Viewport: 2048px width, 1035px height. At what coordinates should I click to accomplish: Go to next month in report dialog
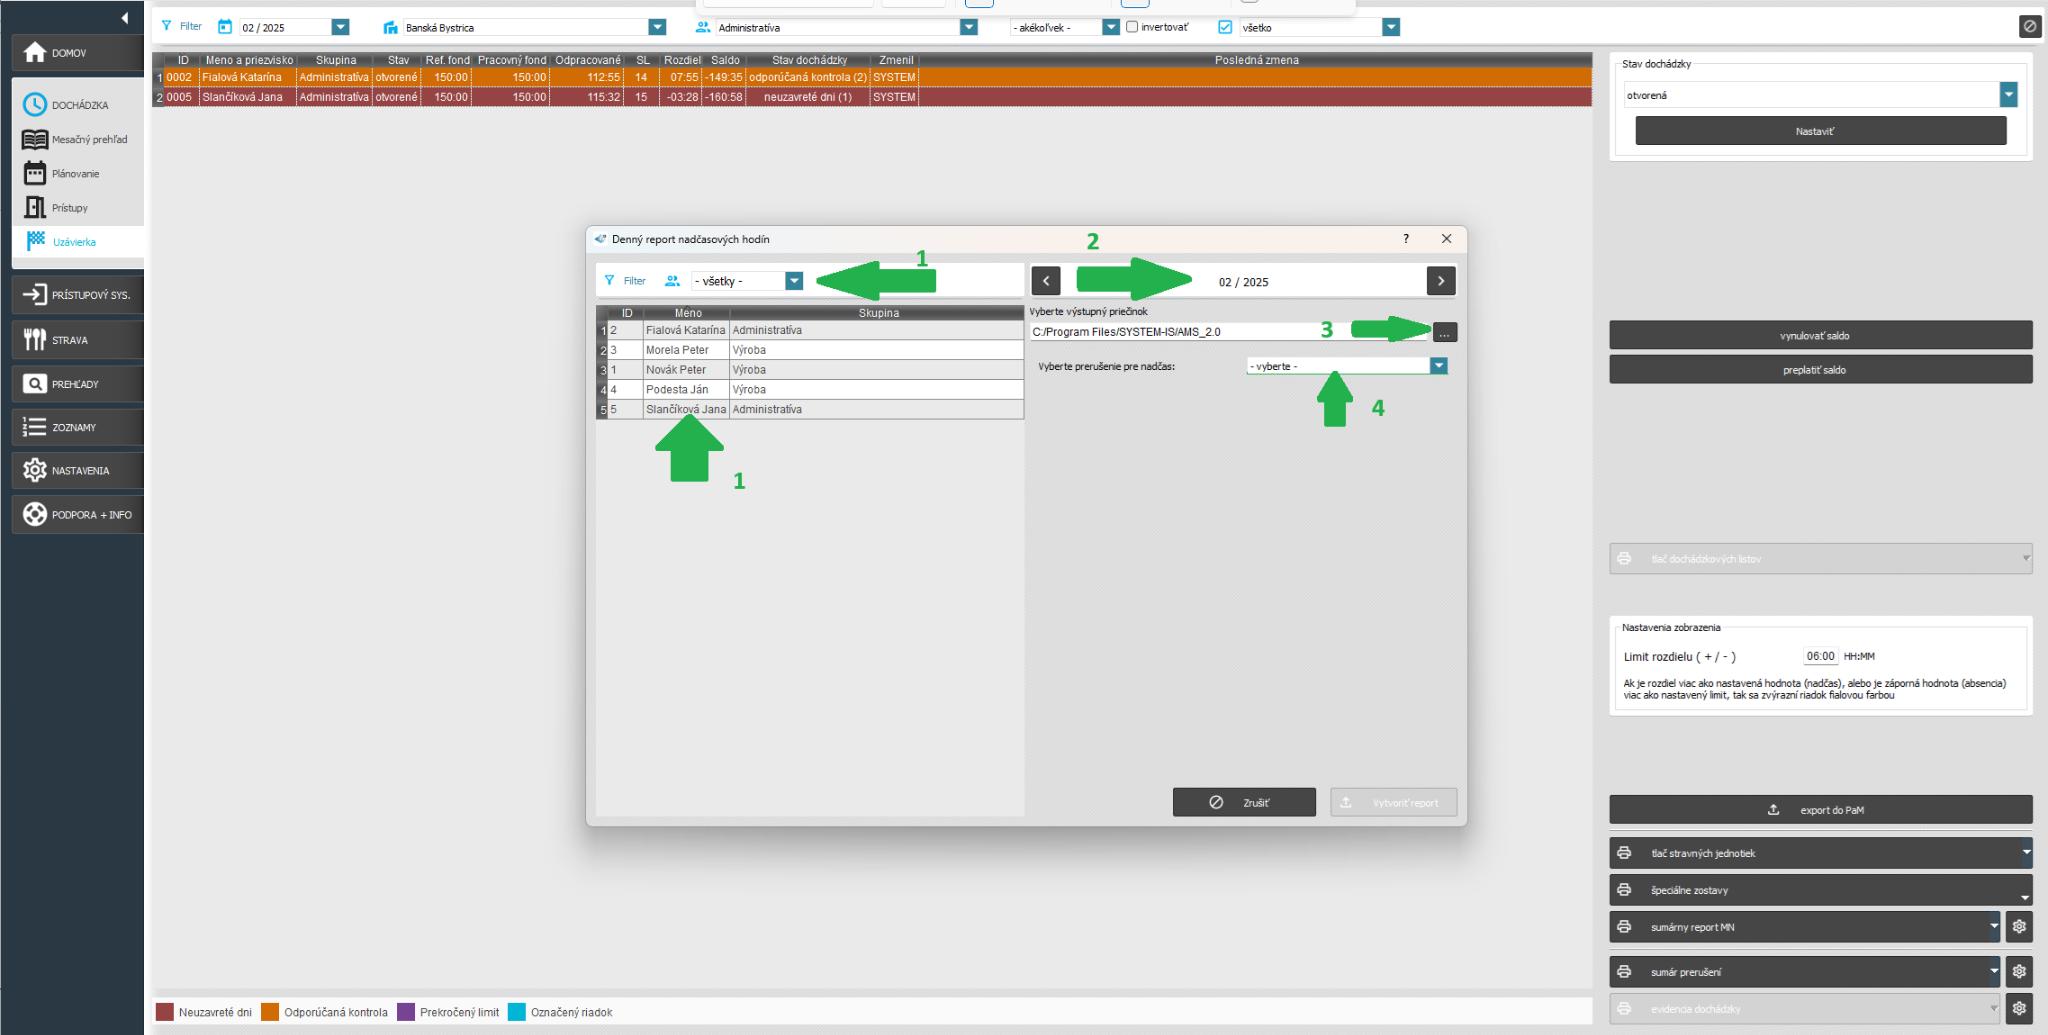pos(1440,281)
